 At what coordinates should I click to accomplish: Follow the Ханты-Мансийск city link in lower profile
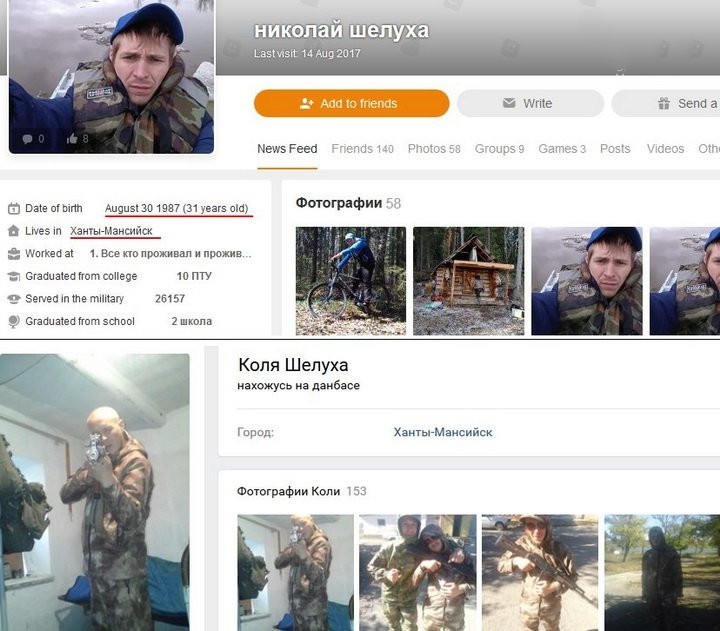[443, 432]
